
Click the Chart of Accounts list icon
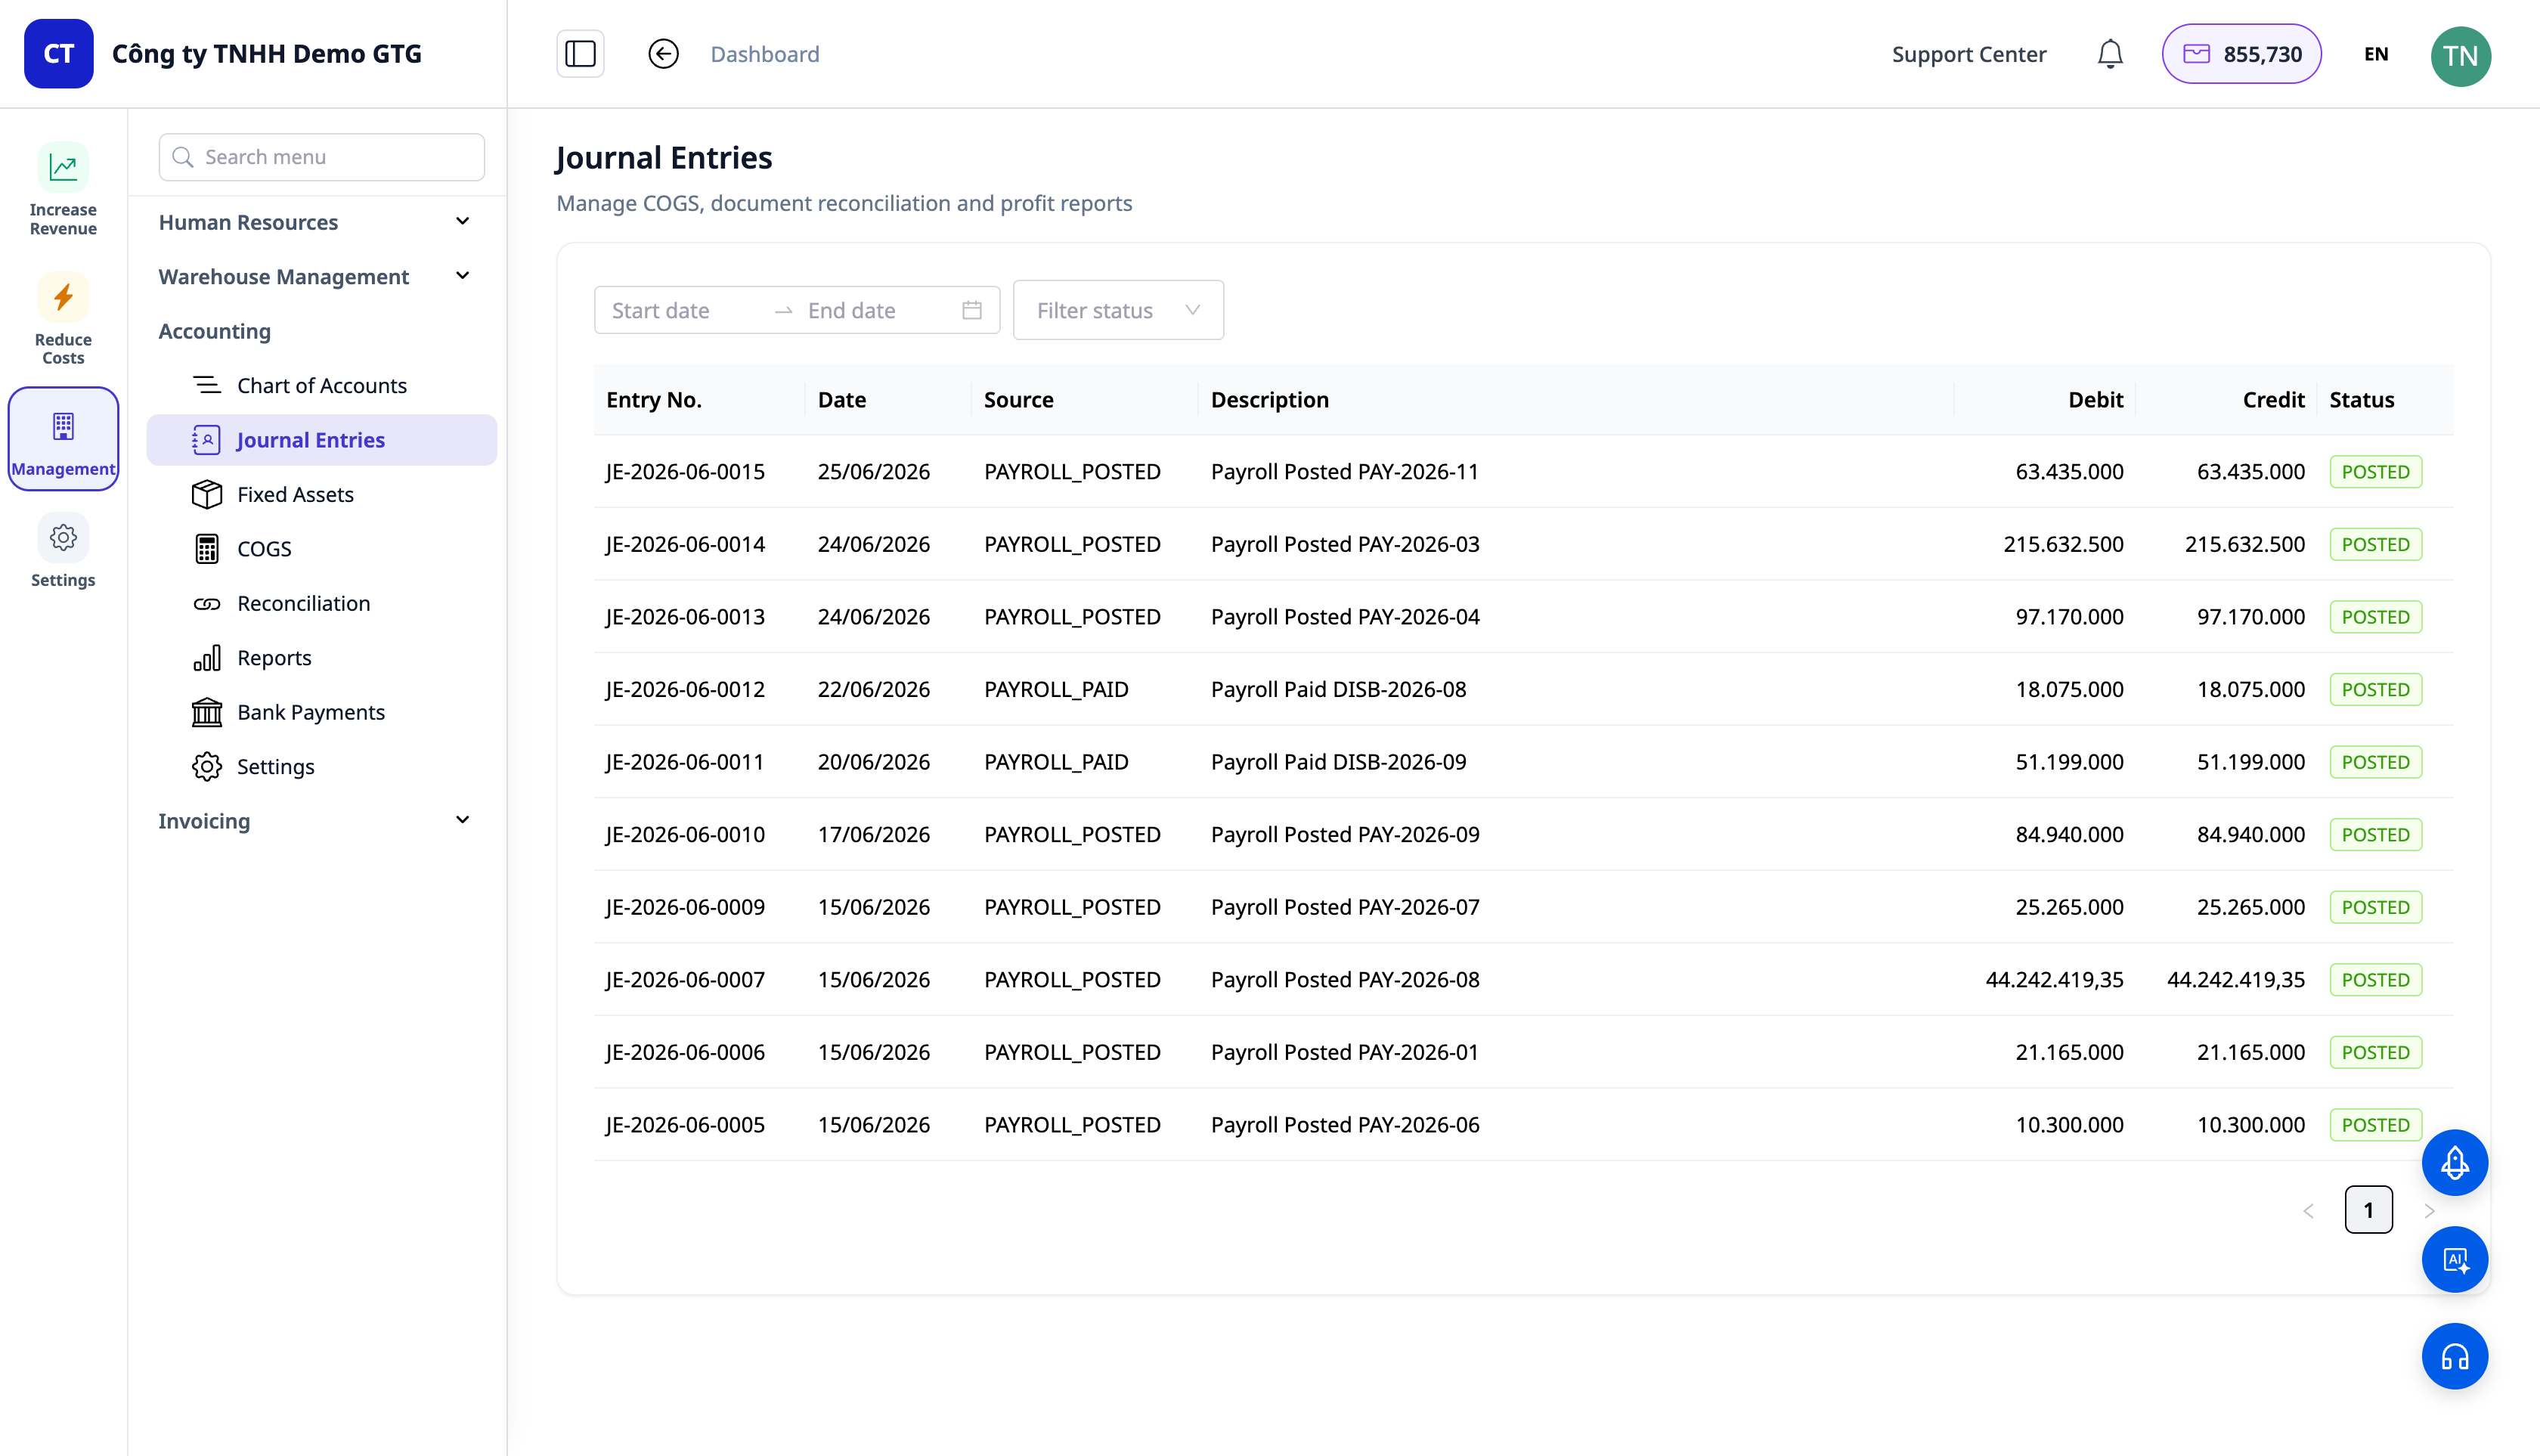tap(207, 385)
